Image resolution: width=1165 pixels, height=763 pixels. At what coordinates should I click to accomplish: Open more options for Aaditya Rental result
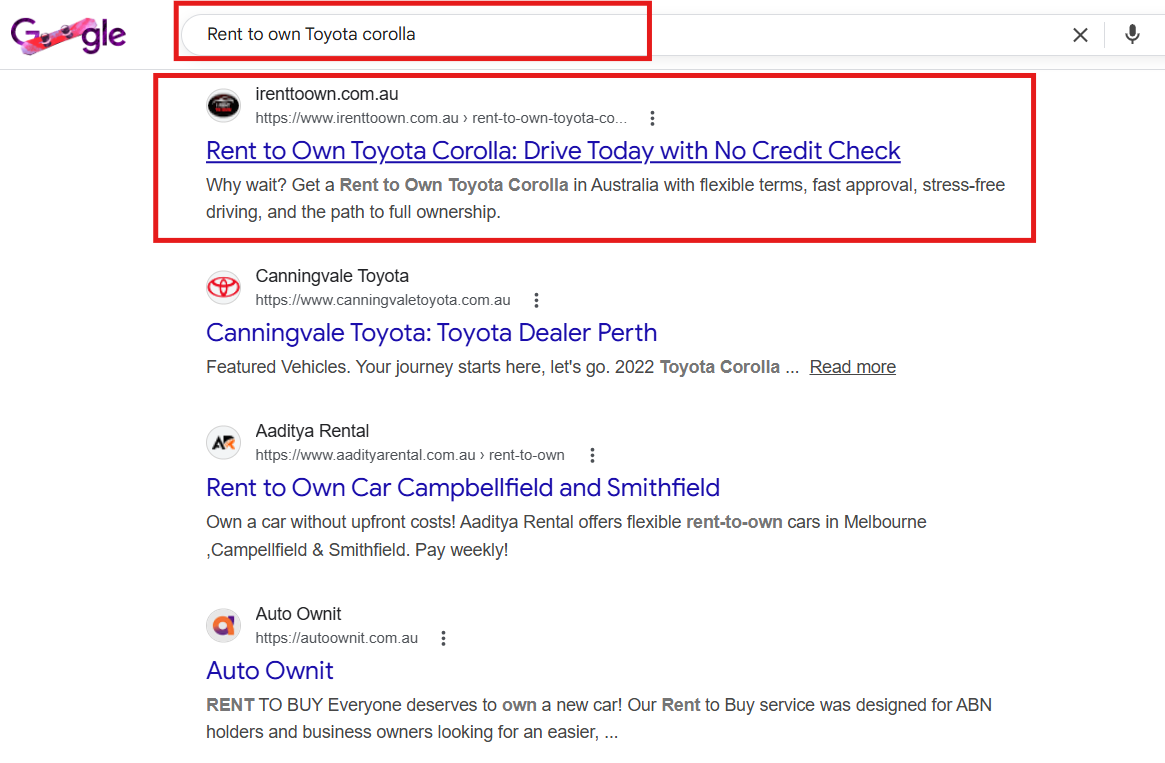coord(592,455)
